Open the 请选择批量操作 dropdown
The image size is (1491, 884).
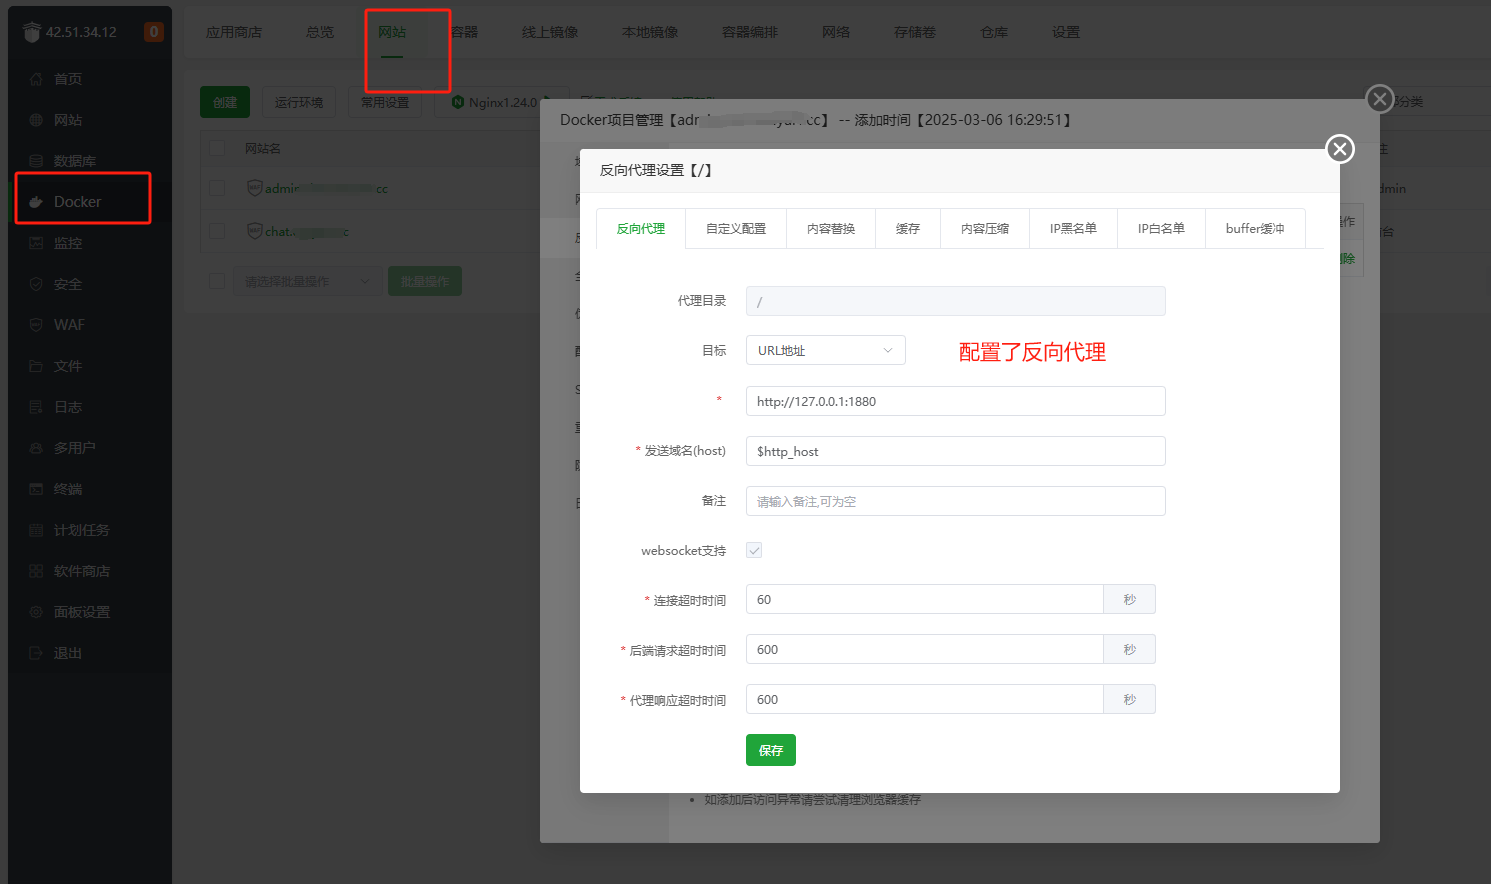(307, 281)
